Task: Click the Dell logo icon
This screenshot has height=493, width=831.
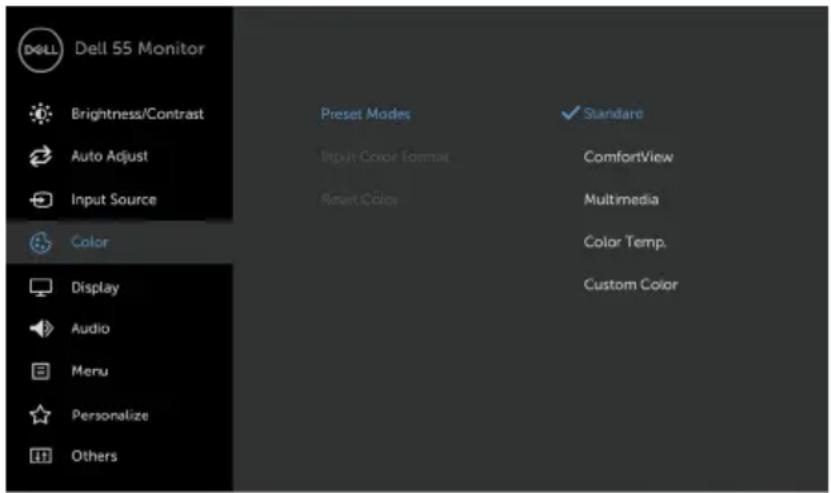Action: click(41, 50)
